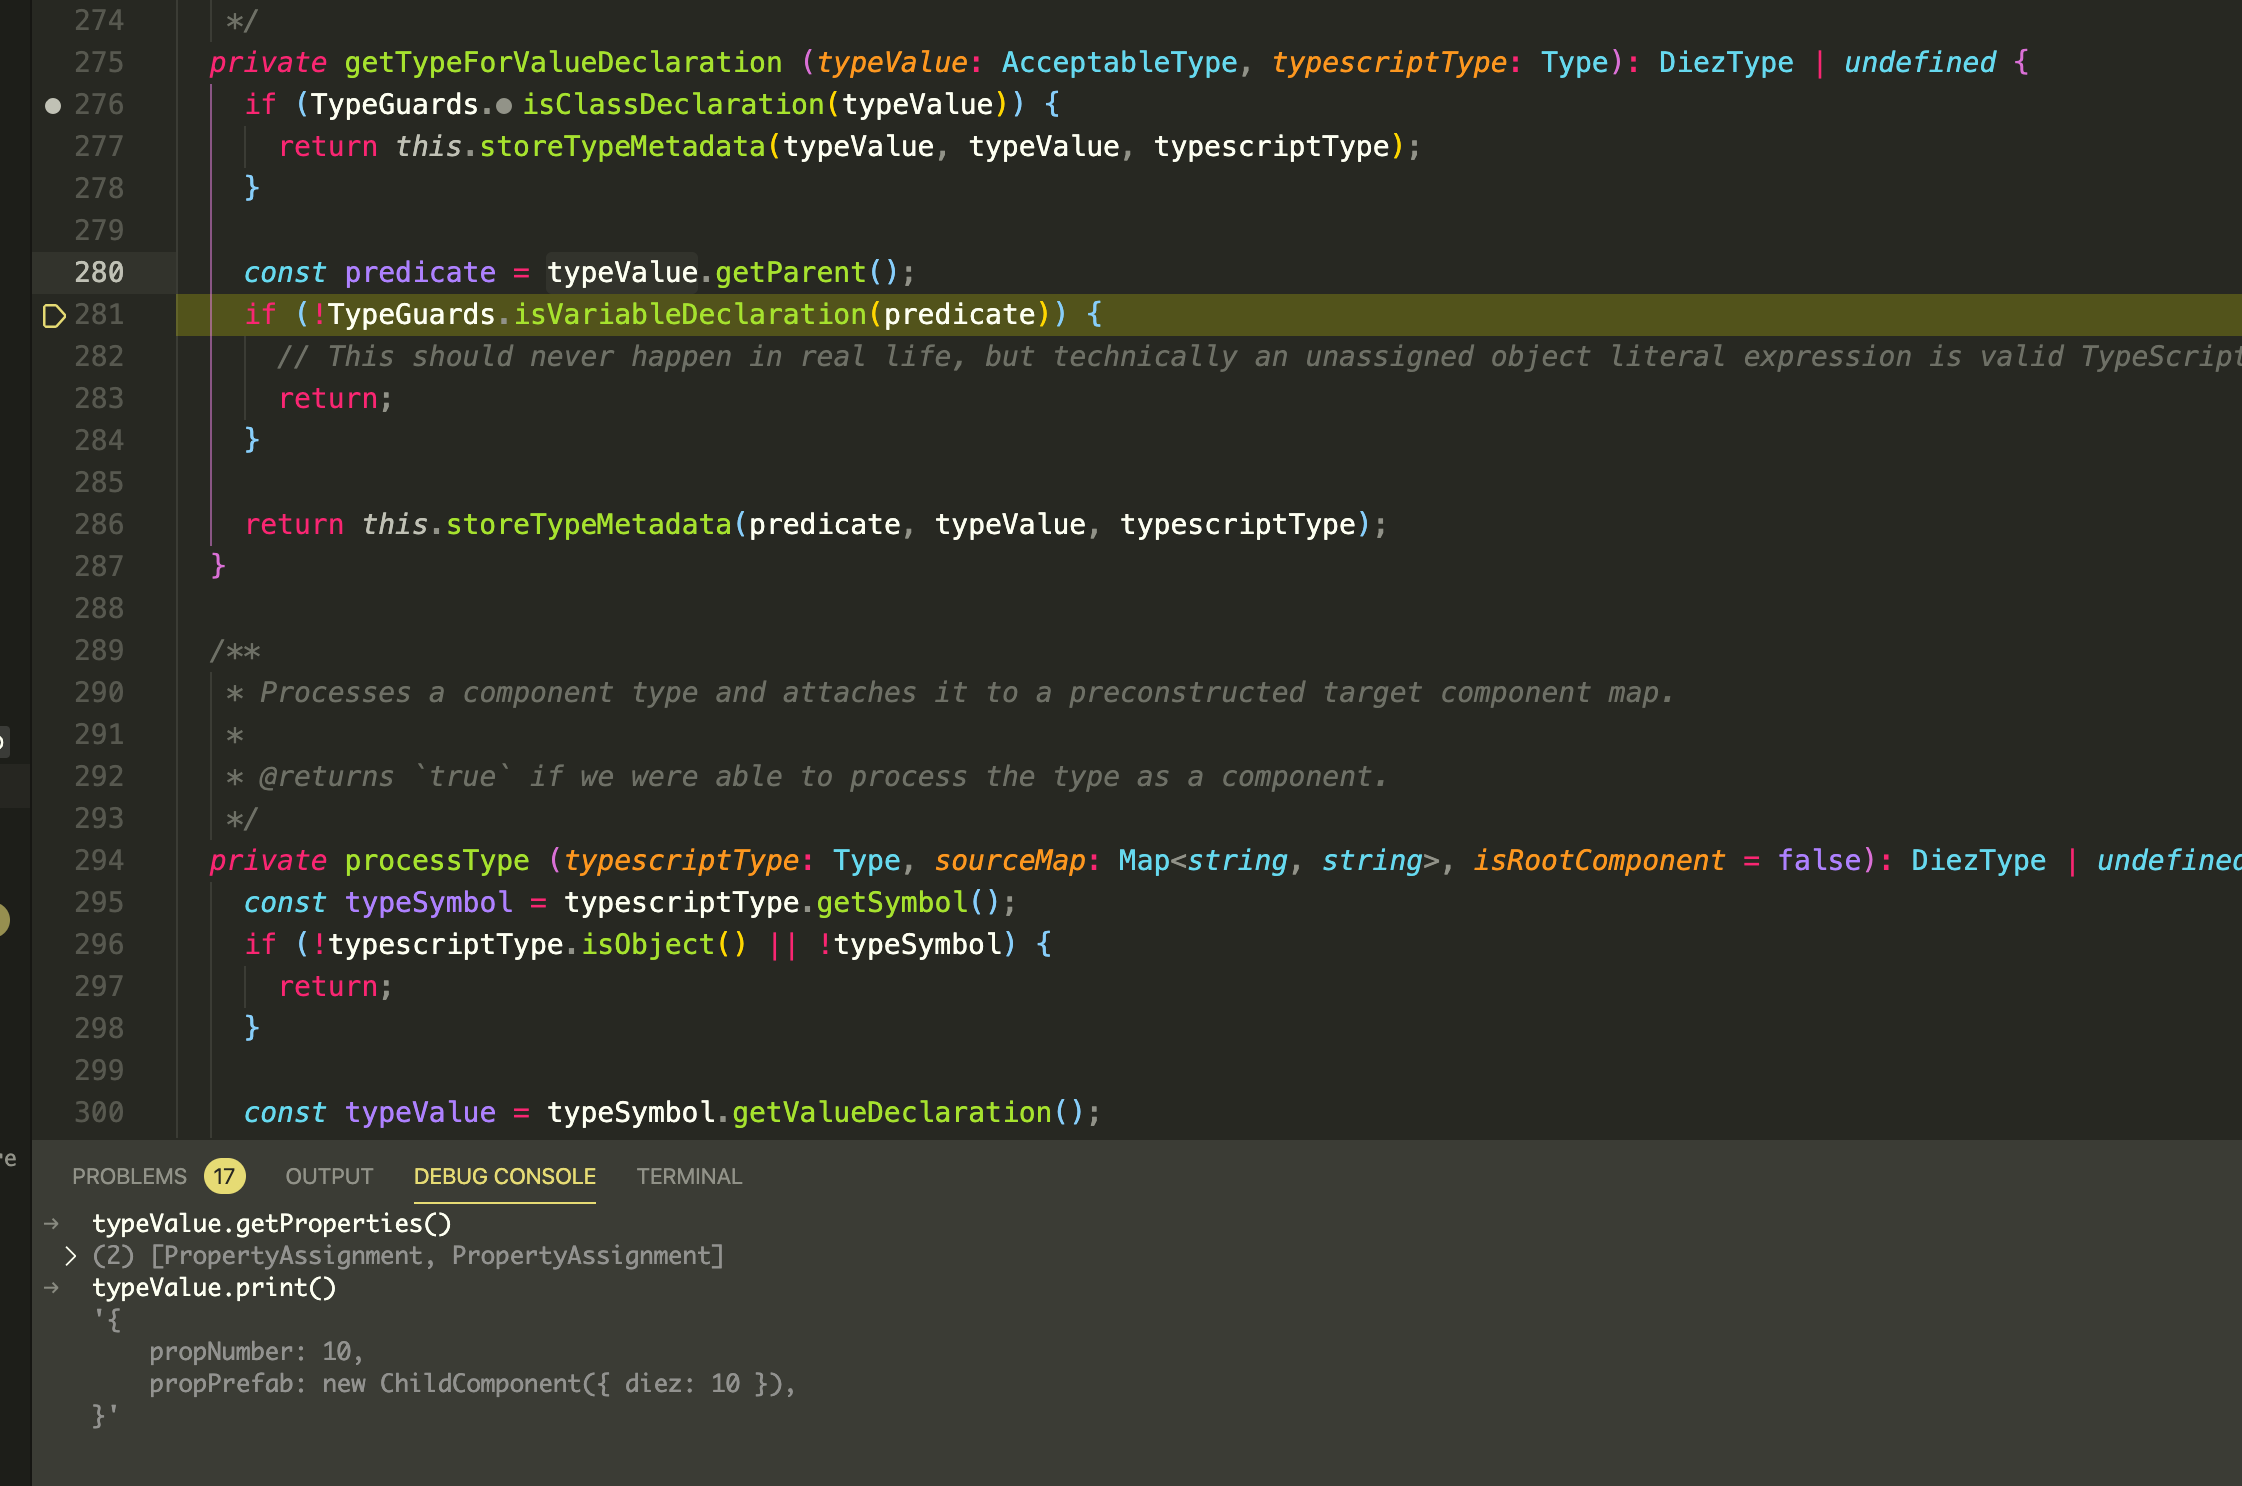Click the inline breakpoint before isClassDeclaration
The height and width of the screenshot is (1486, 2242).
504,105
